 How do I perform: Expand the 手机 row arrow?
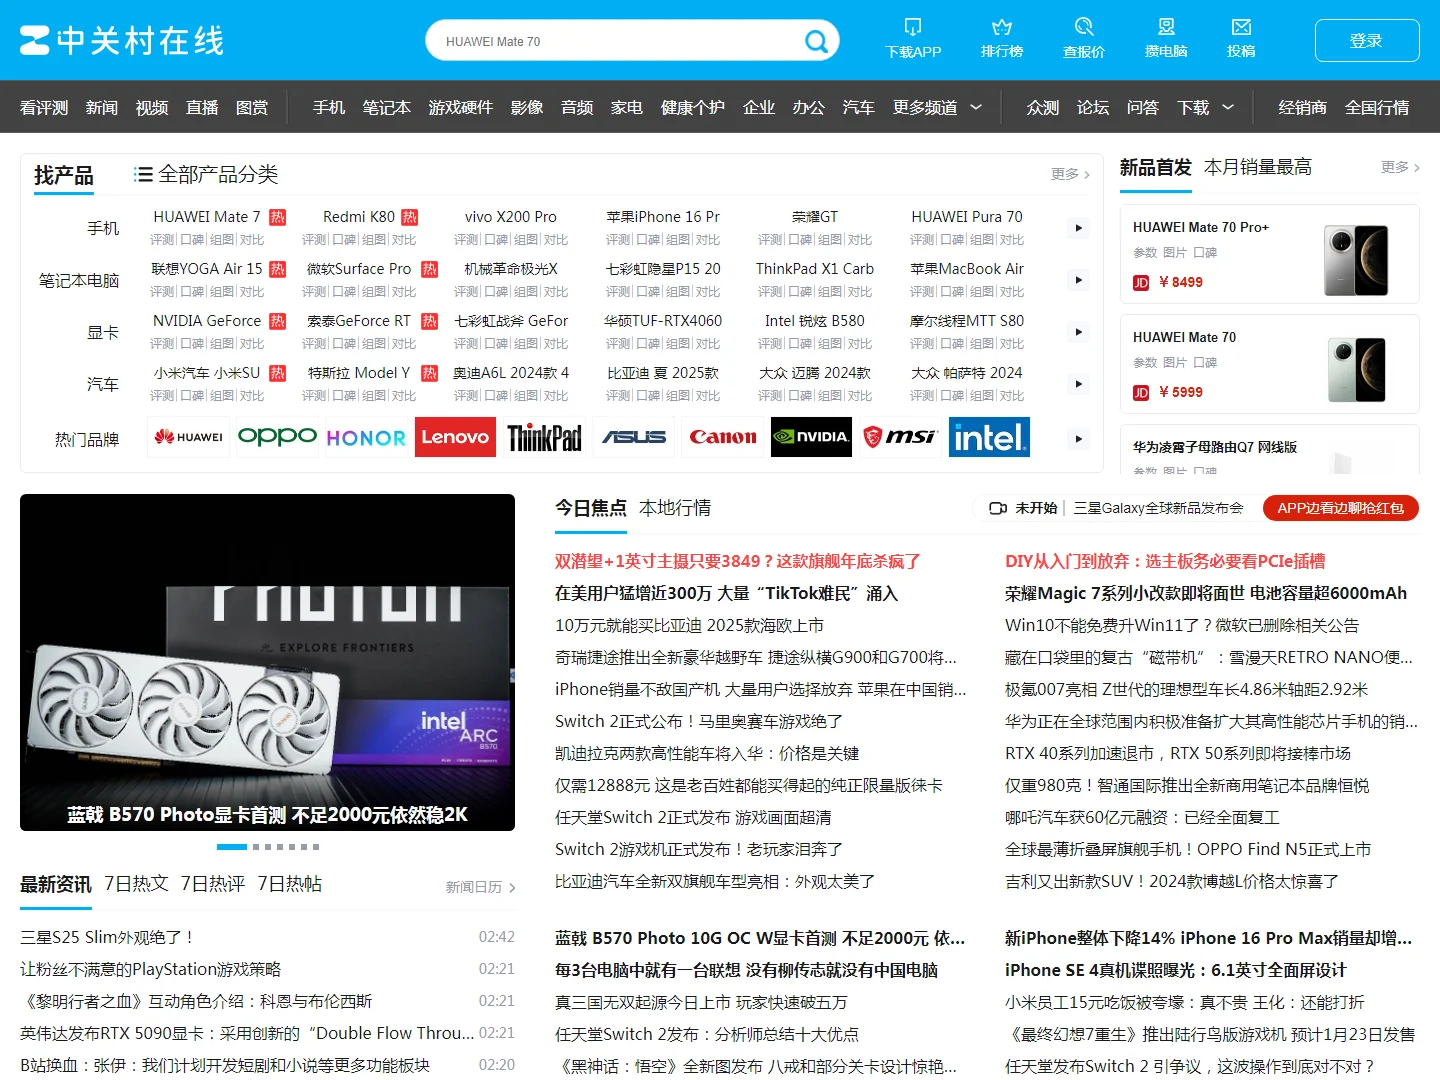pos(1078,228)
